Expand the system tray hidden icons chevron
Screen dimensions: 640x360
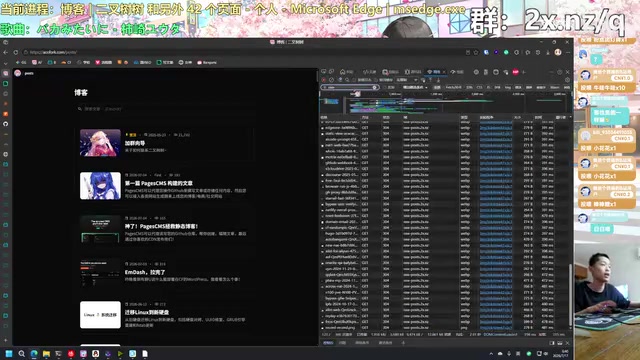[x=491, y=353]
